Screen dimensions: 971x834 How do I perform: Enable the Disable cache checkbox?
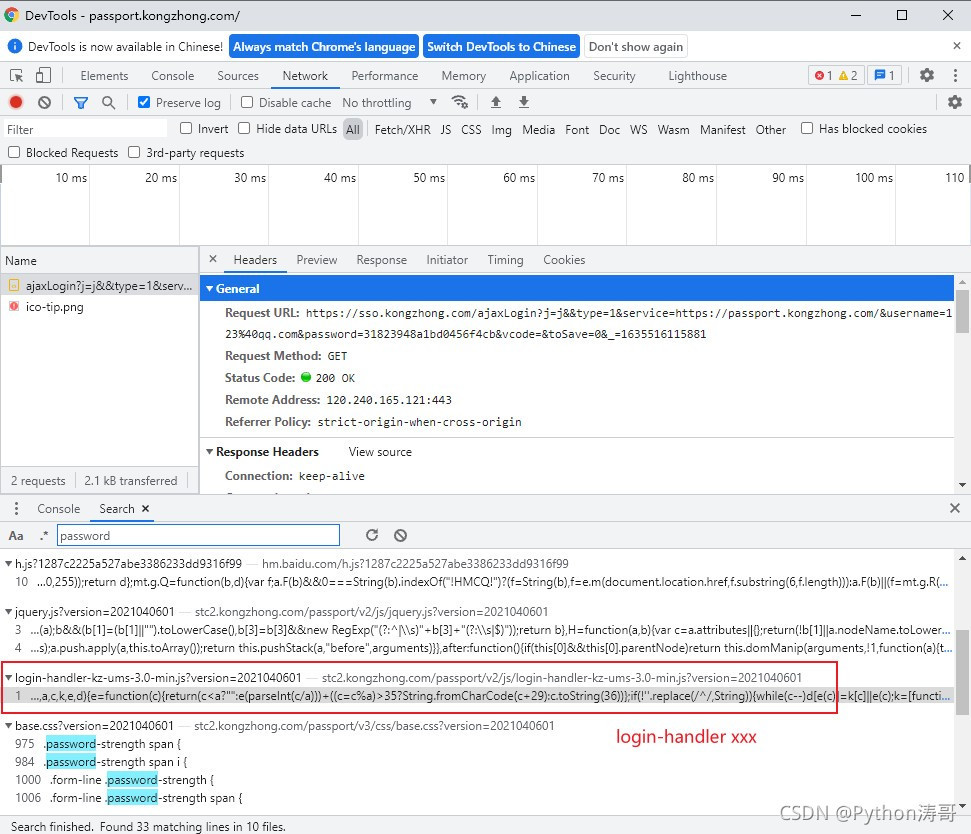(x=246, y=102)
